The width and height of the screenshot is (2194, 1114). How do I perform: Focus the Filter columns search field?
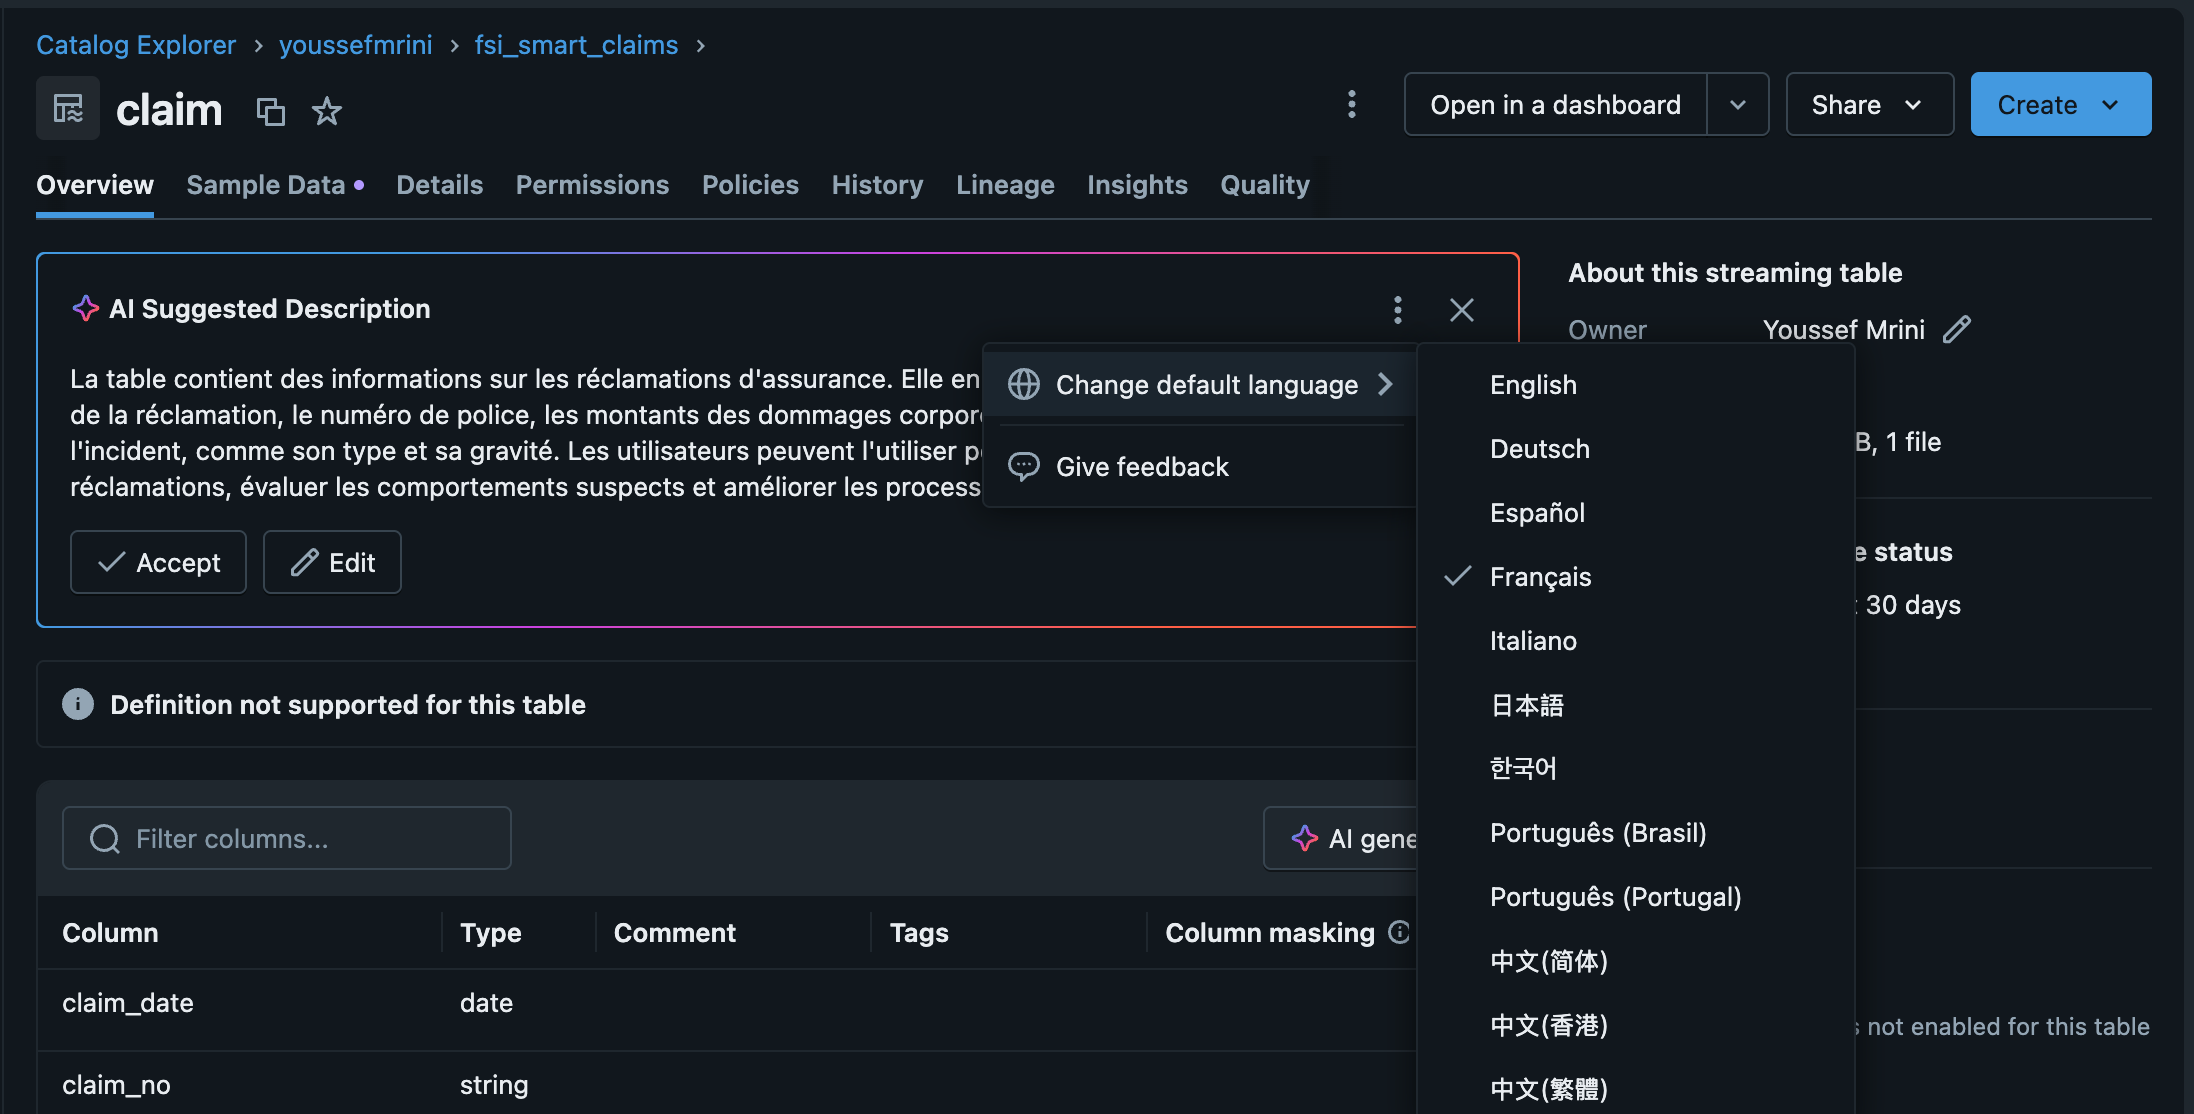287,838
